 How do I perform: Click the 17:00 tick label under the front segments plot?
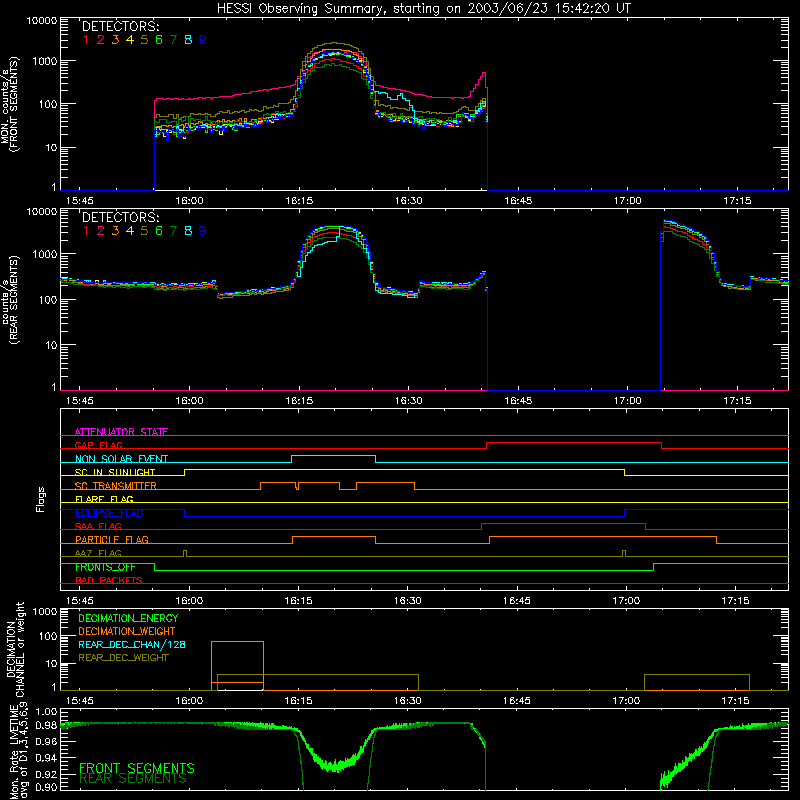(x=628, y=201)
